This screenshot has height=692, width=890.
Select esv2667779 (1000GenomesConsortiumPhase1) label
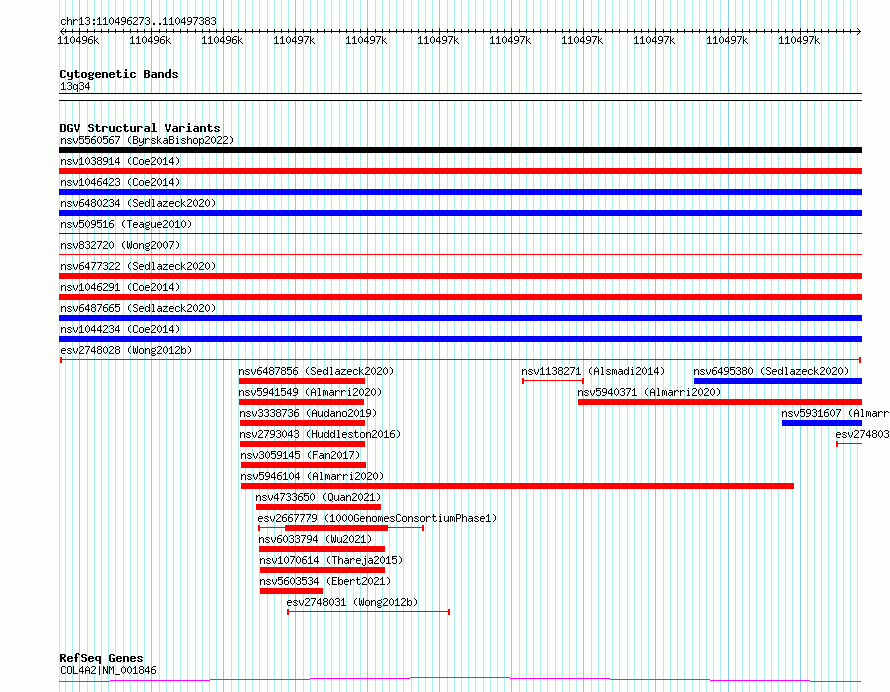(377, 518)
